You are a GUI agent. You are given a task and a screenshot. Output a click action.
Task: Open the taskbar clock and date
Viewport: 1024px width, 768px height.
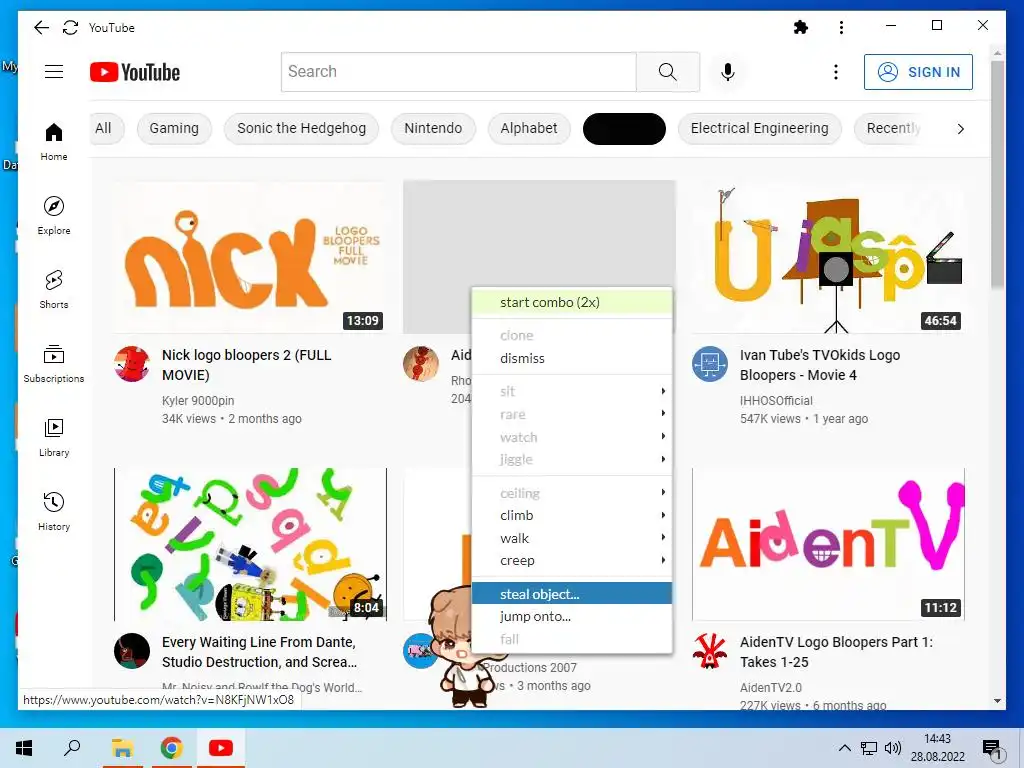[938, 748]
